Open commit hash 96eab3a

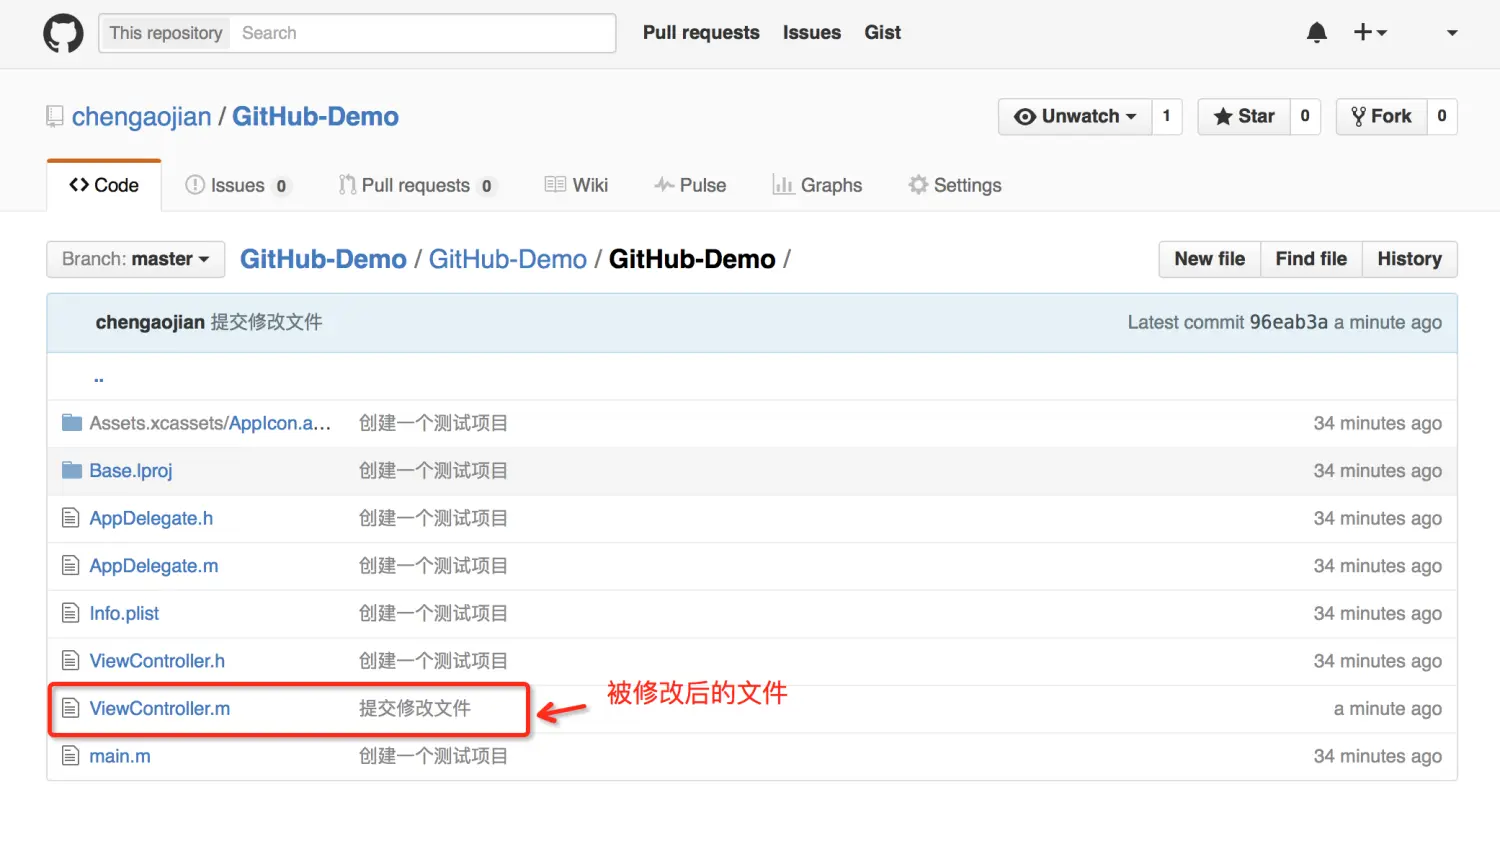(x=1288, y=322)
